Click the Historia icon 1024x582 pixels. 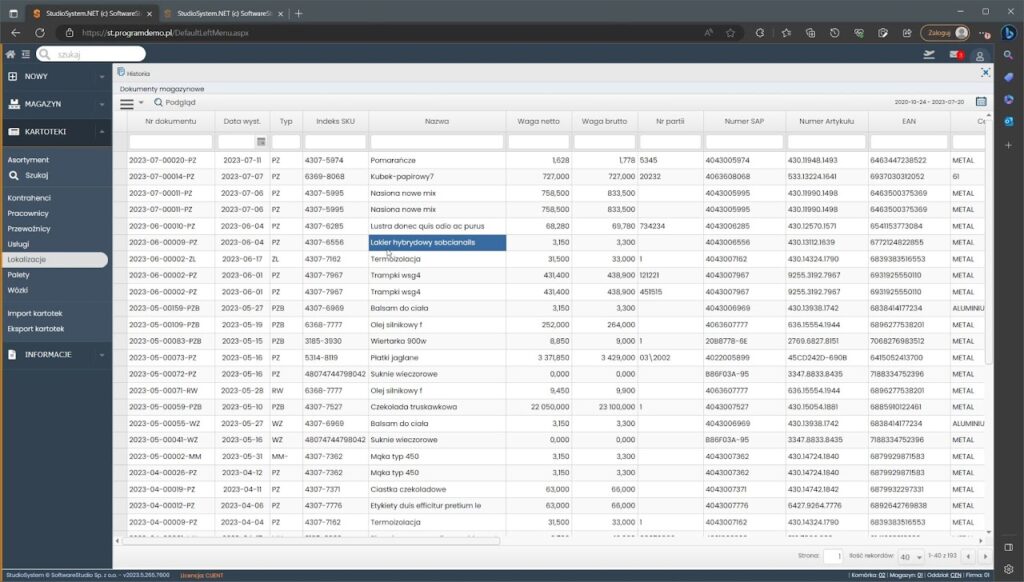coord(121,73)
